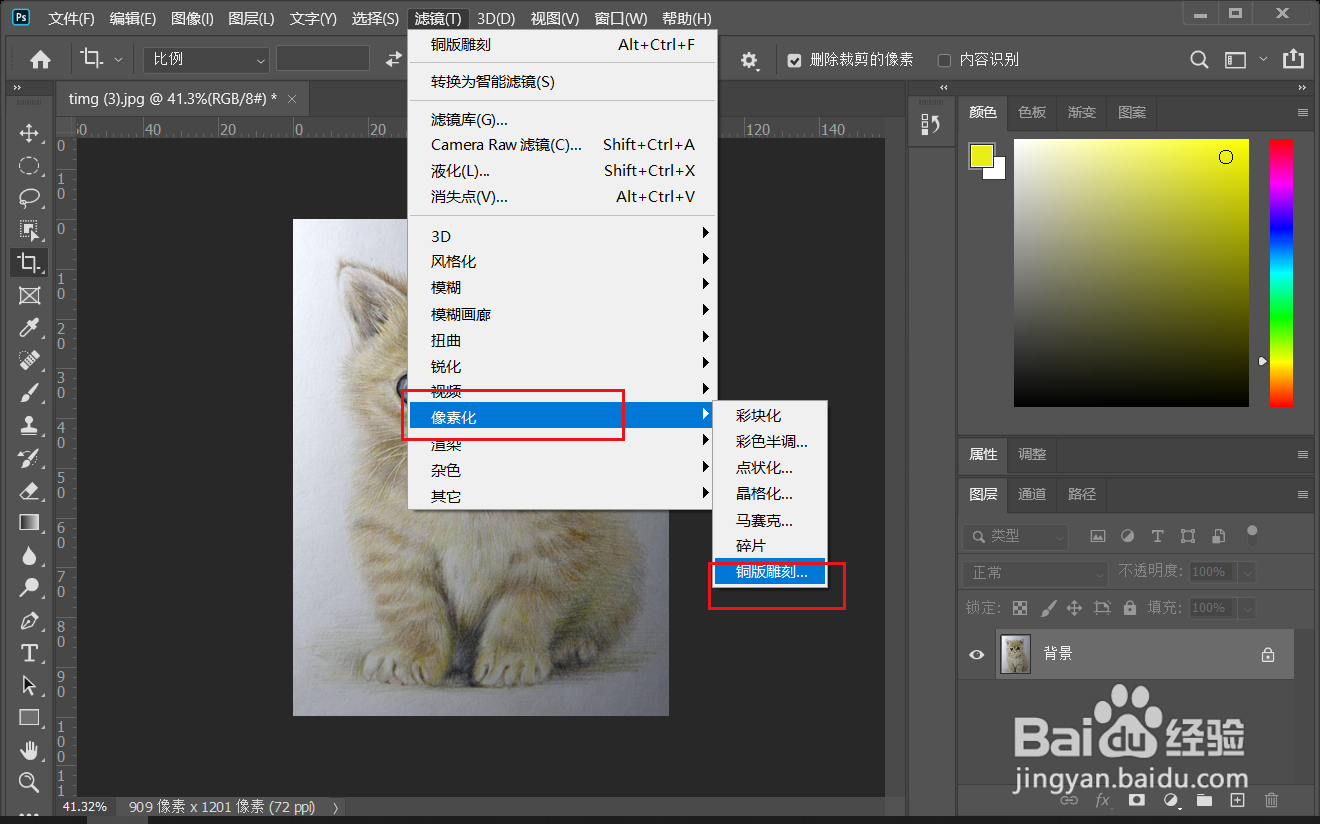This screenshot has height=824, width=1320.
Task: Select the Lasso tool
Action: (30, 198)
